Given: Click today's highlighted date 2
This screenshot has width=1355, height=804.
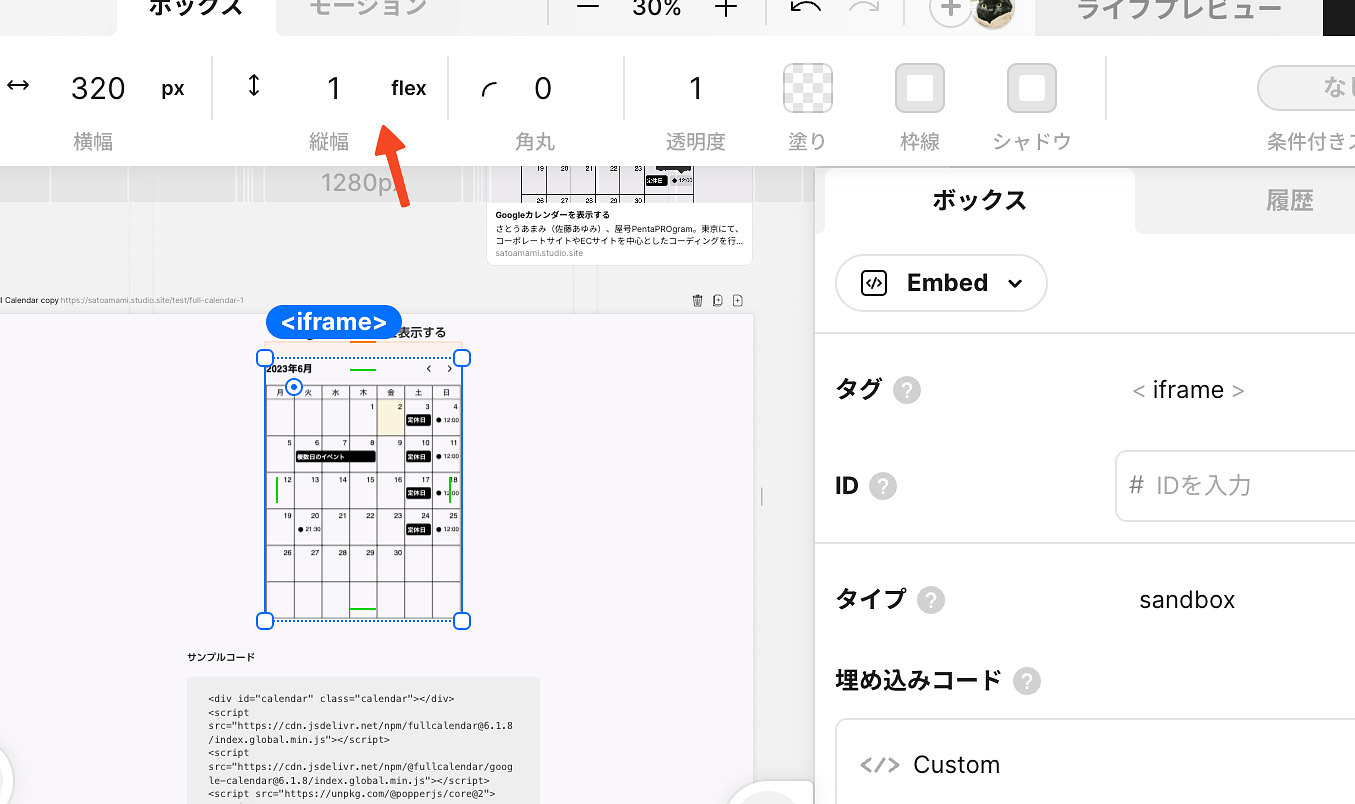Looking at the screenshot, I should click(x=391, y=417).
